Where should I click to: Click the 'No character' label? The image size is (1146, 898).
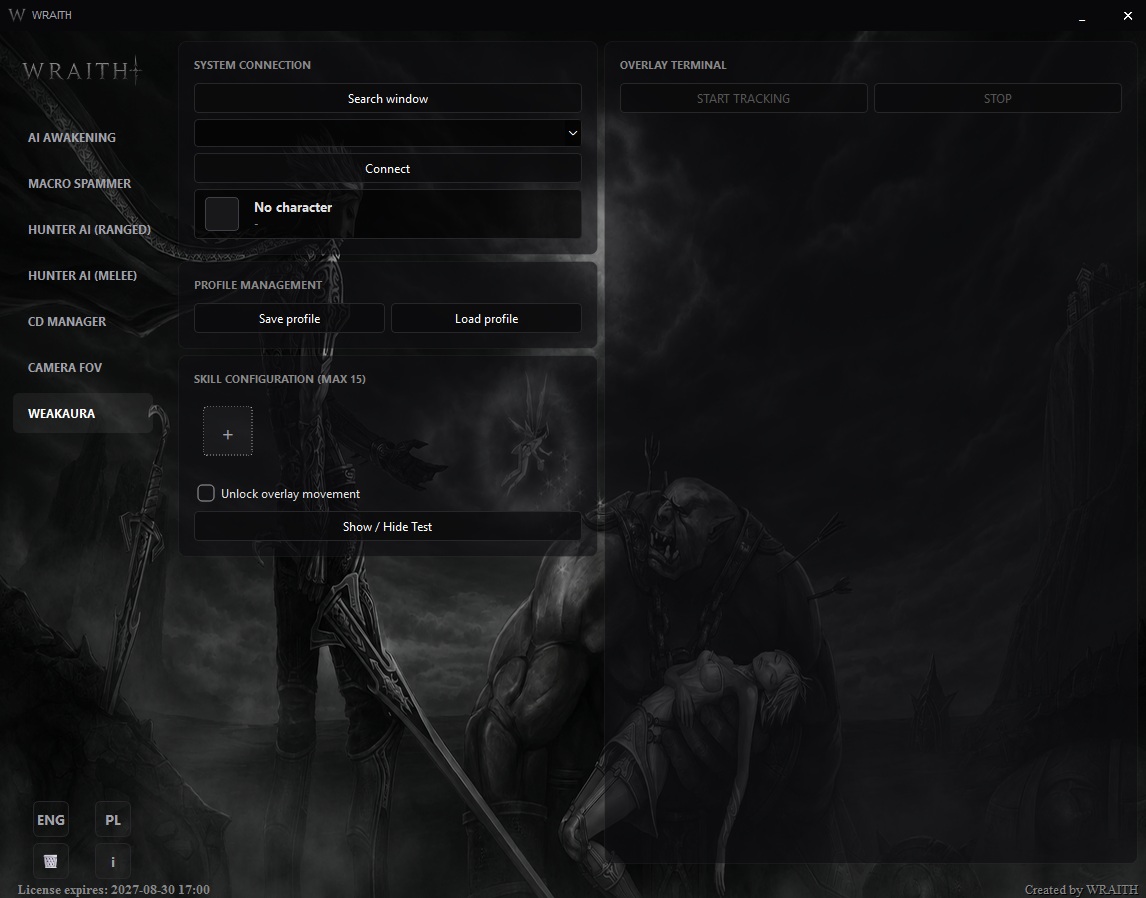click(x=293, y=208)
